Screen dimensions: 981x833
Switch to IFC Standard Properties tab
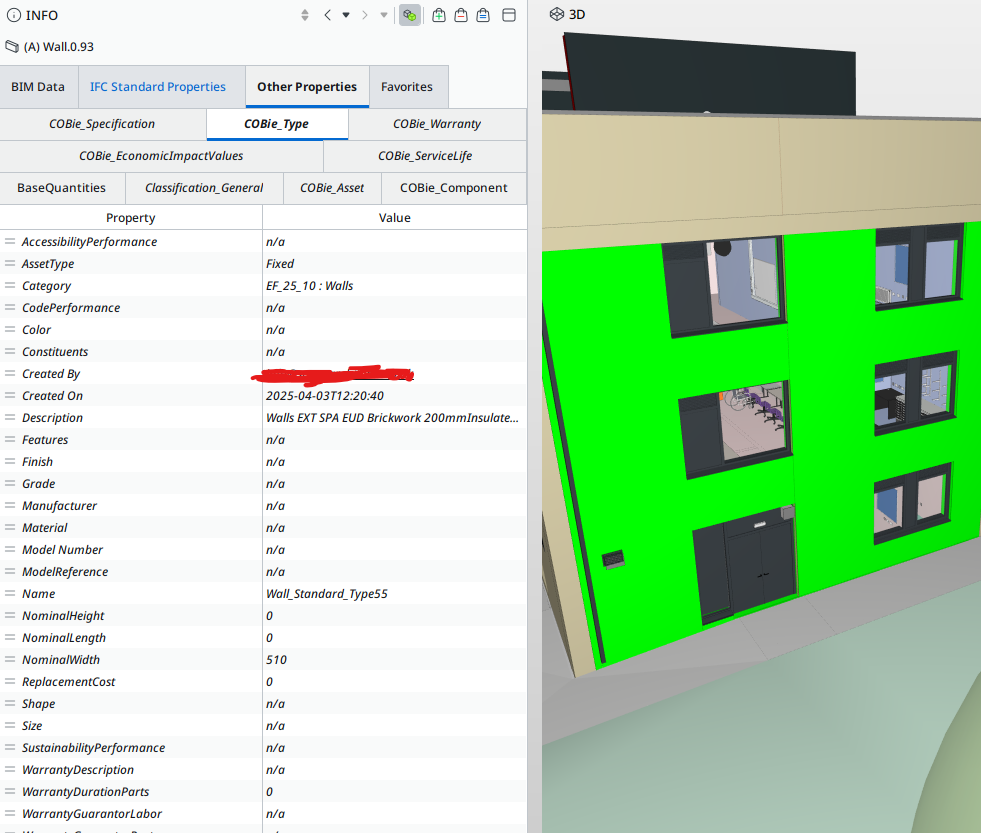[x=158, y=87]
